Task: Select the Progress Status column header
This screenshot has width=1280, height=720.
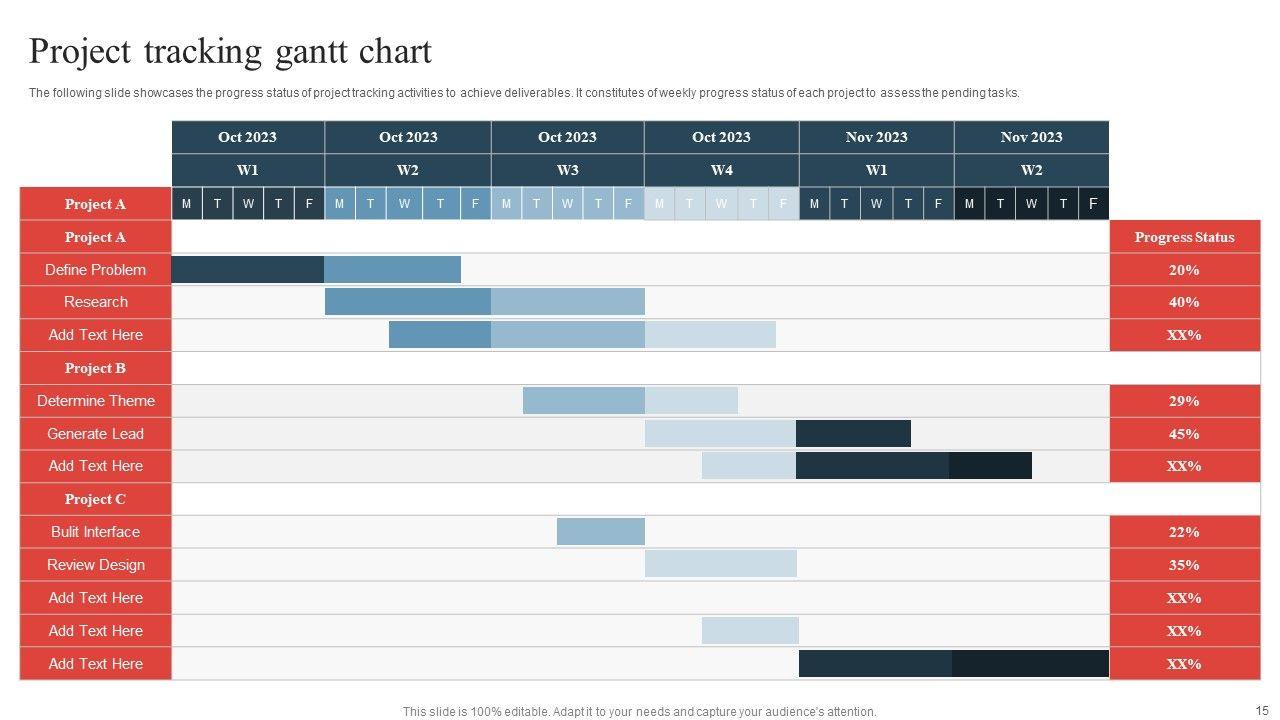Action: coord(1184,237)
